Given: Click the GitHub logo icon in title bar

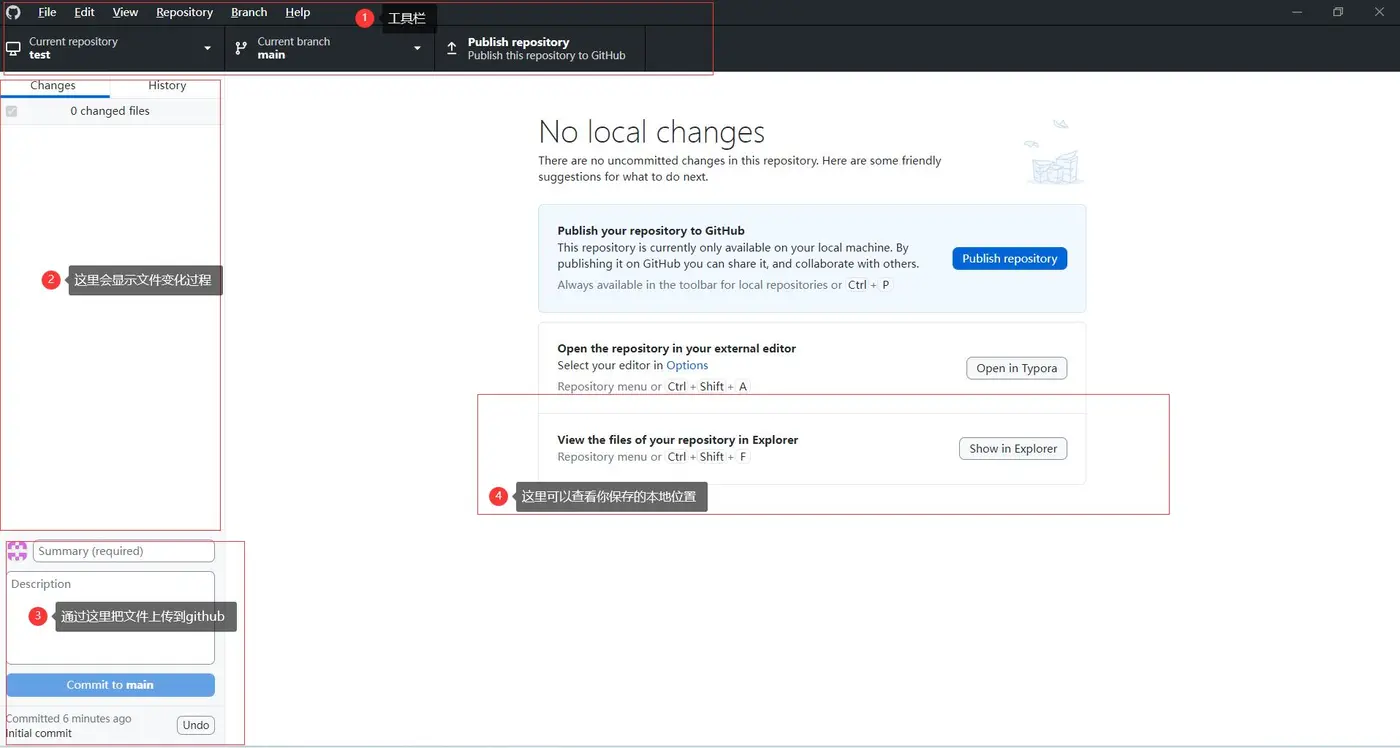Looking at the screenshot, I should (13, 12).
